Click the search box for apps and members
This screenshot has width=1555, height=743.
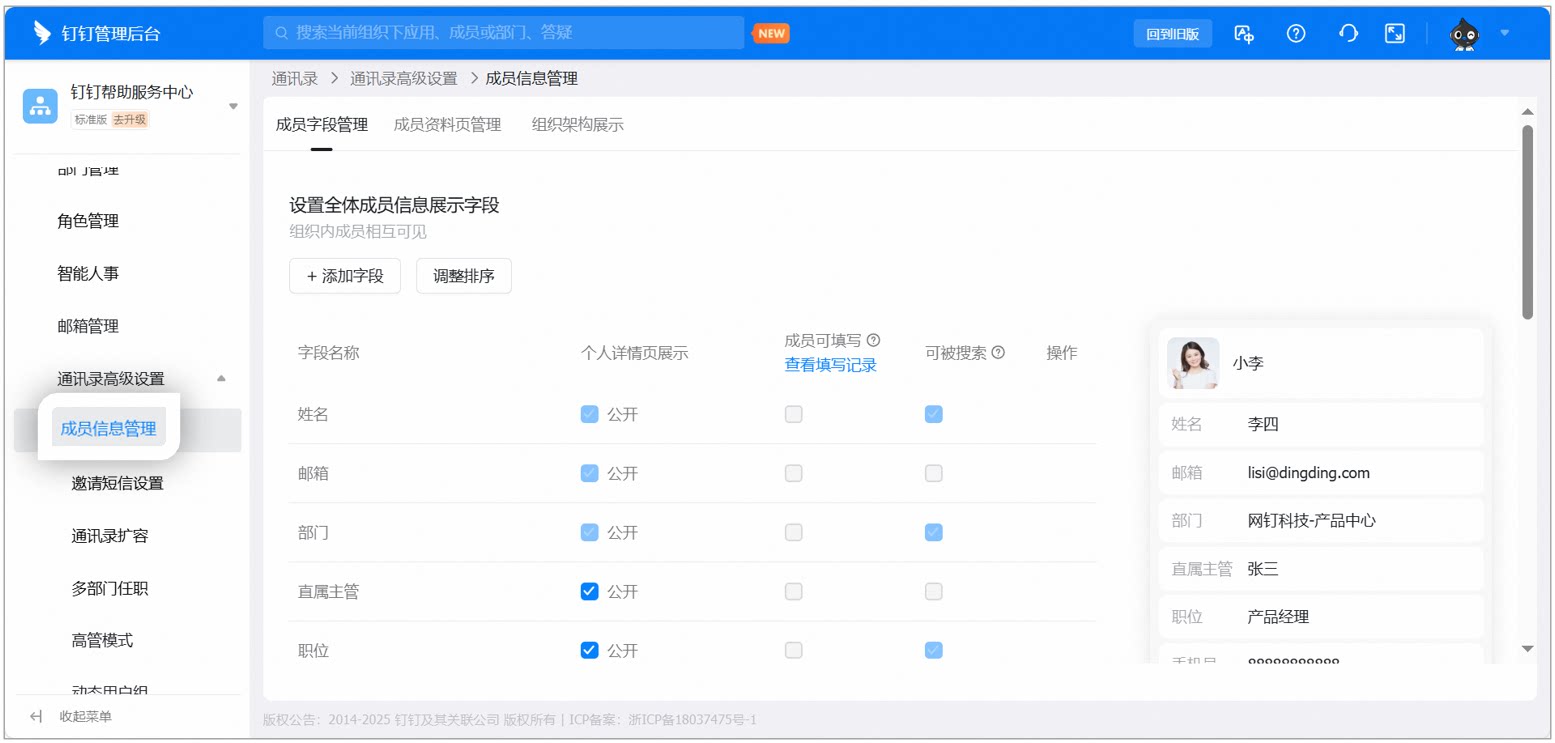[504, 33]
